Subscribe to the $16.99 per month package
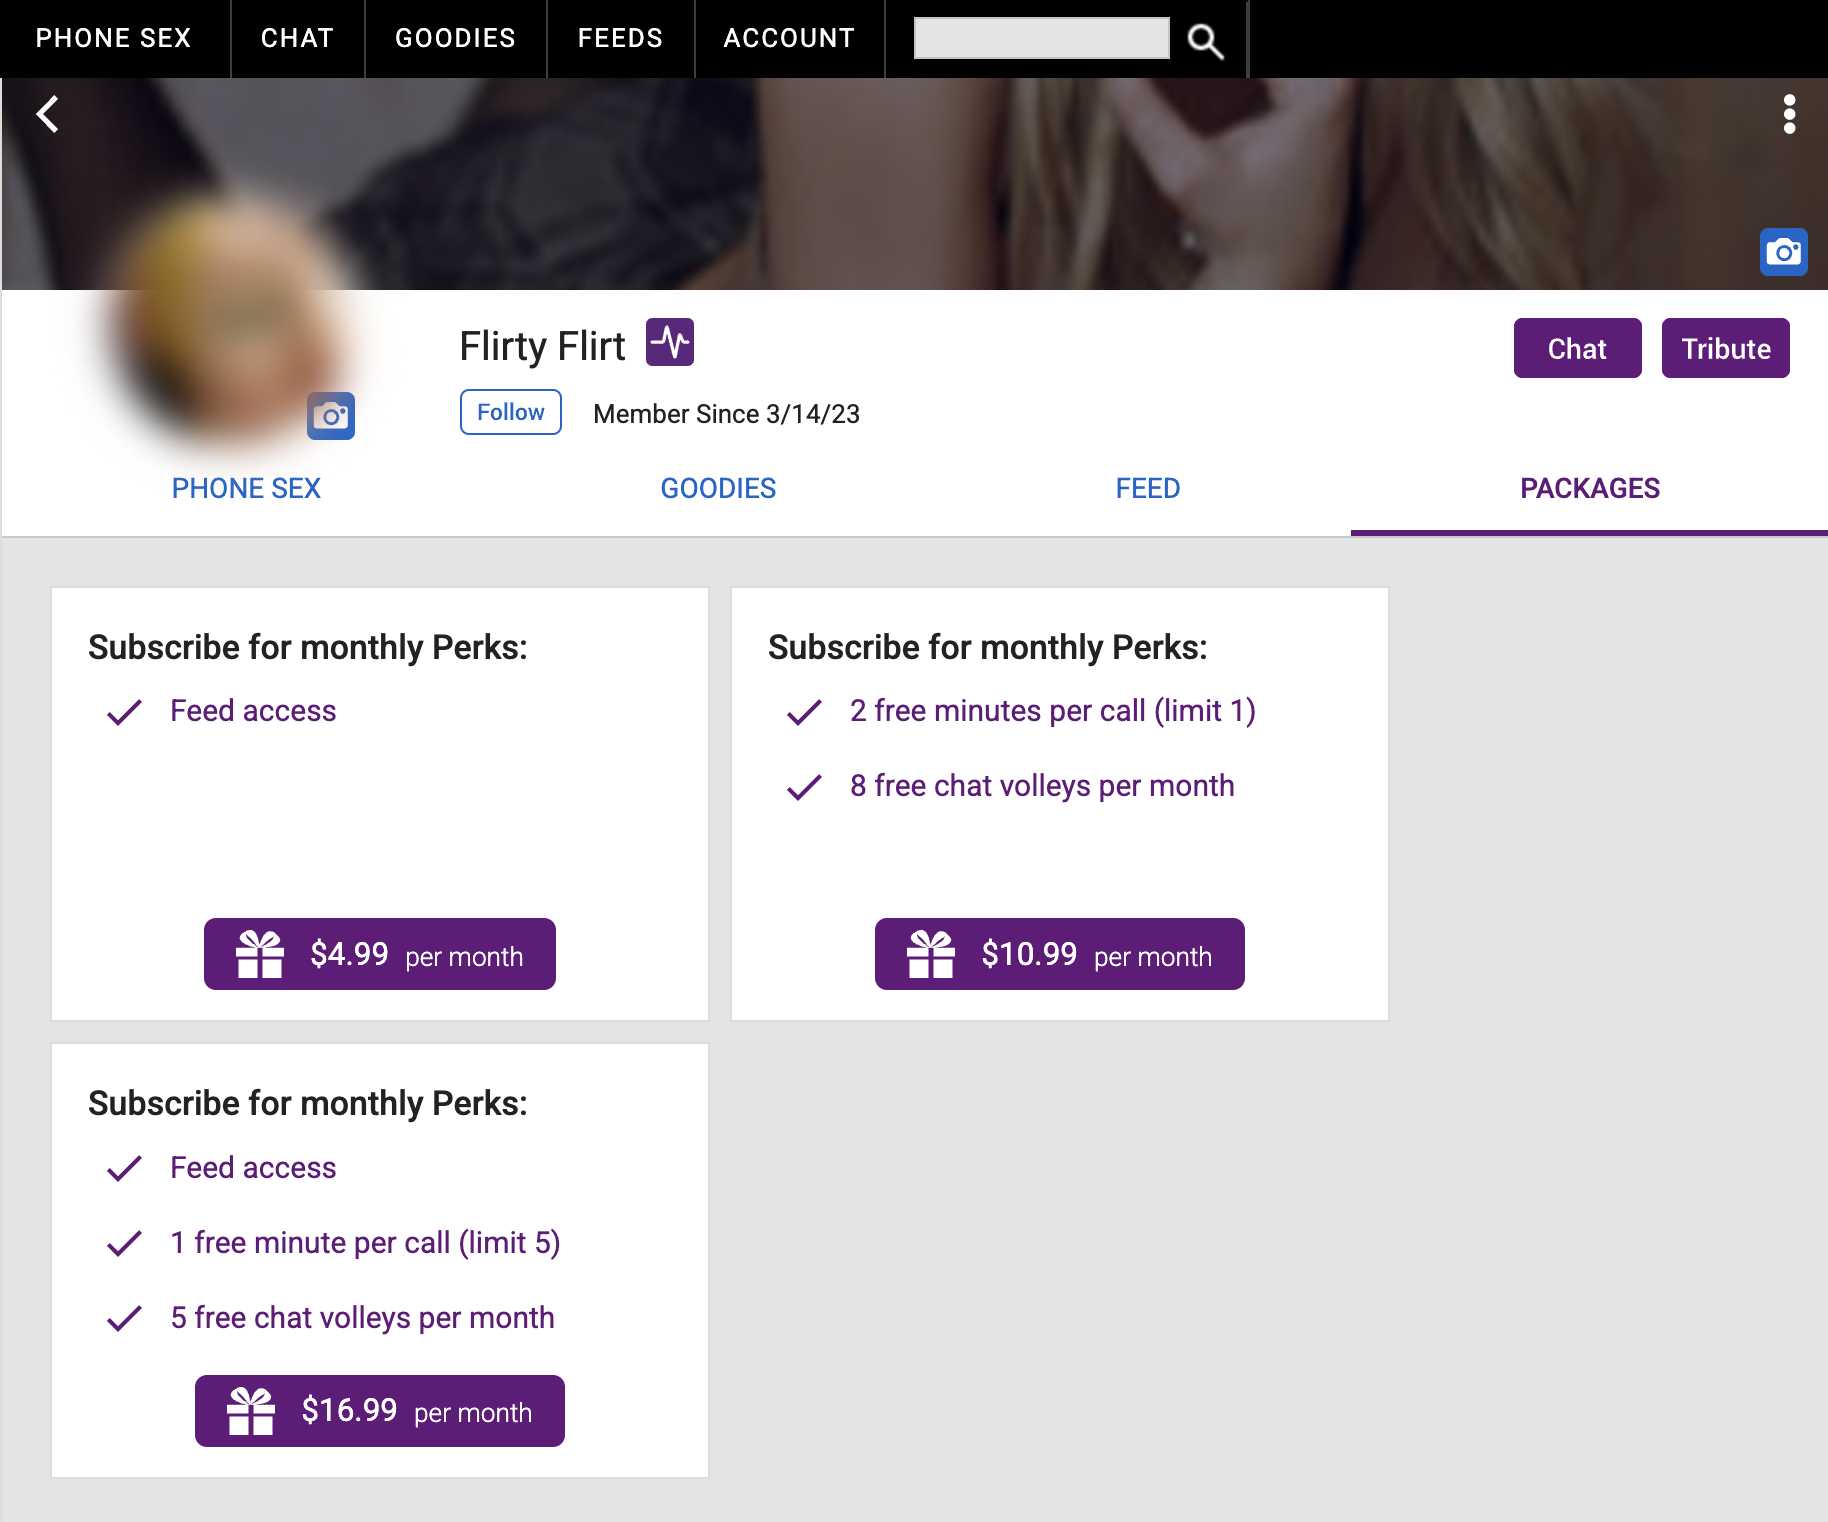 coord(380,1411)
